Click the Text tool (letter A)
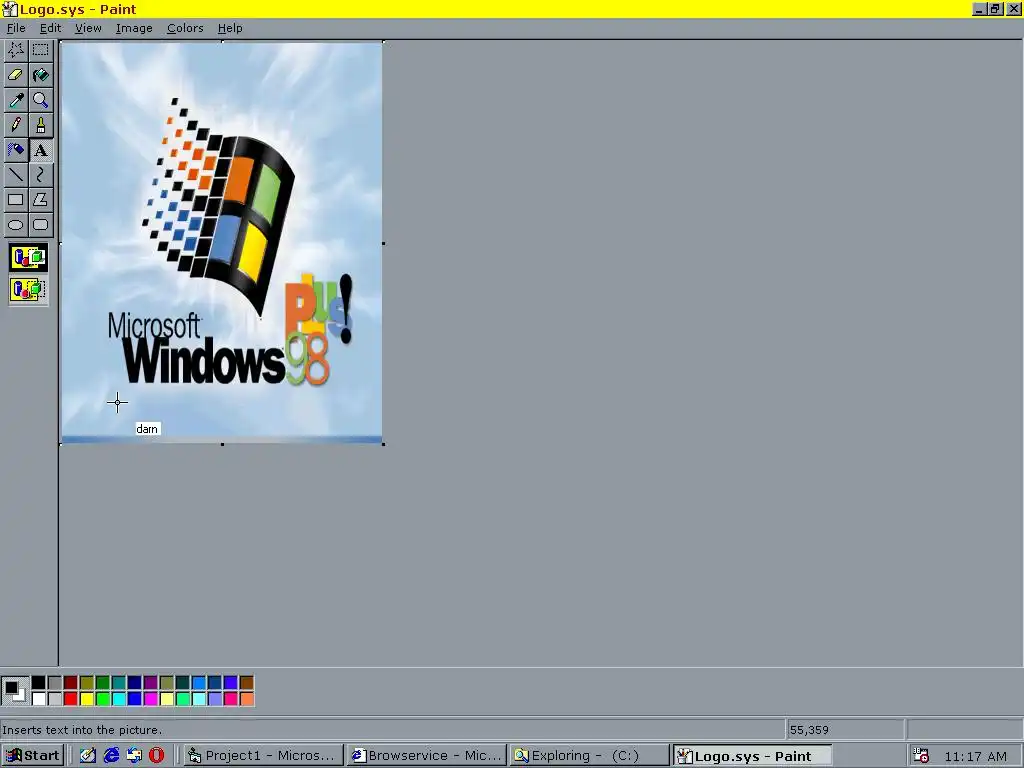Image resolution: width=1024 pixels, height=768 pixels. (40, 150)
